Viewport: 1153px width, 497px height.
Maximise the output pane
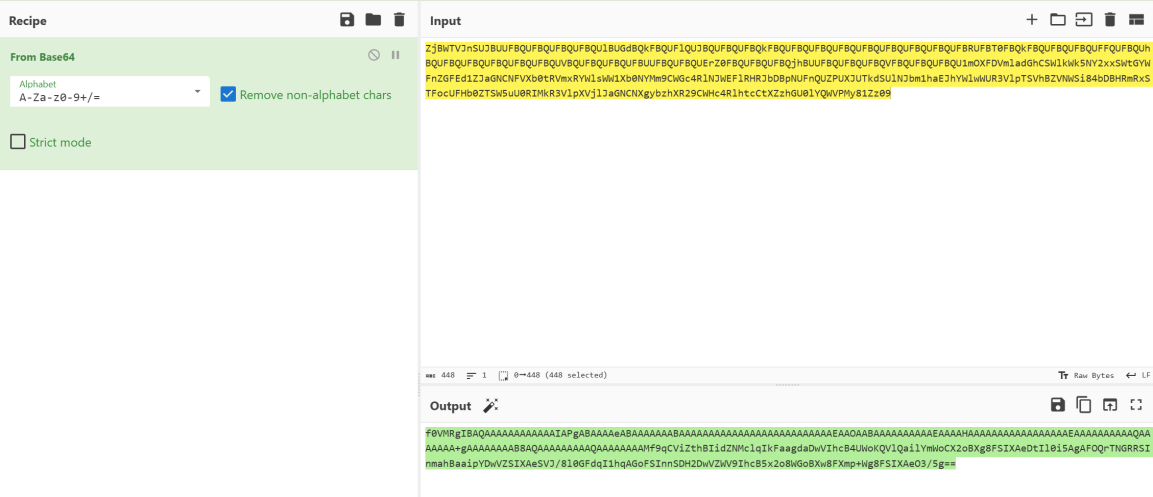pos(1136,405)
